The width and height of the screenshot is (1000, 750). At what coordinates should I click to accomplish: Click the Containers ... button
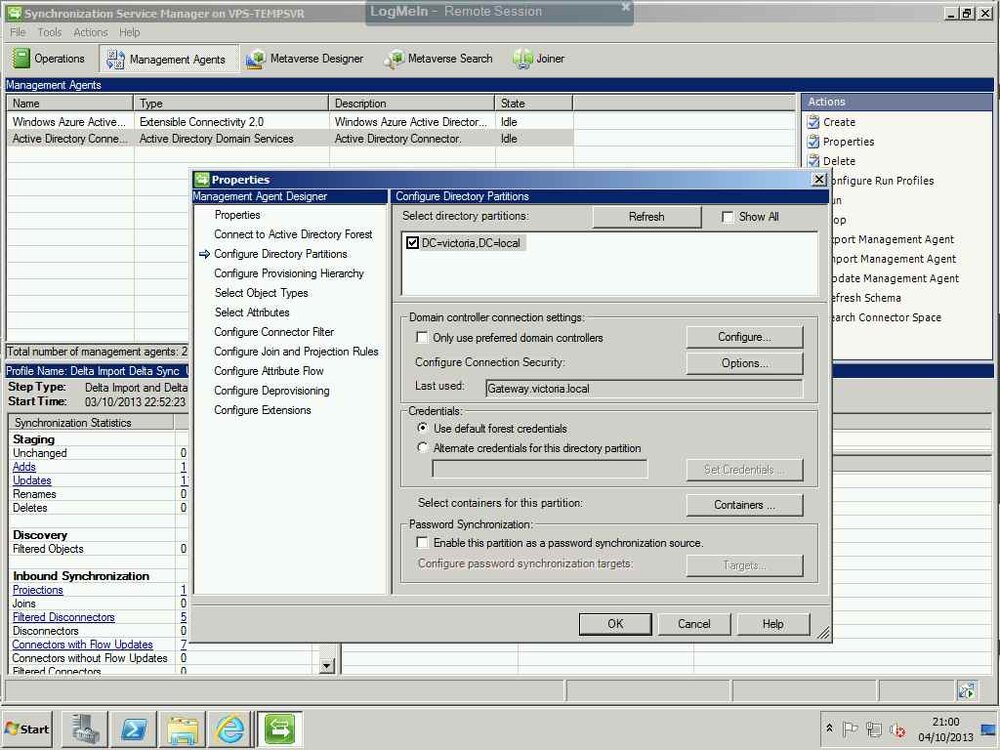coord(744,504)
